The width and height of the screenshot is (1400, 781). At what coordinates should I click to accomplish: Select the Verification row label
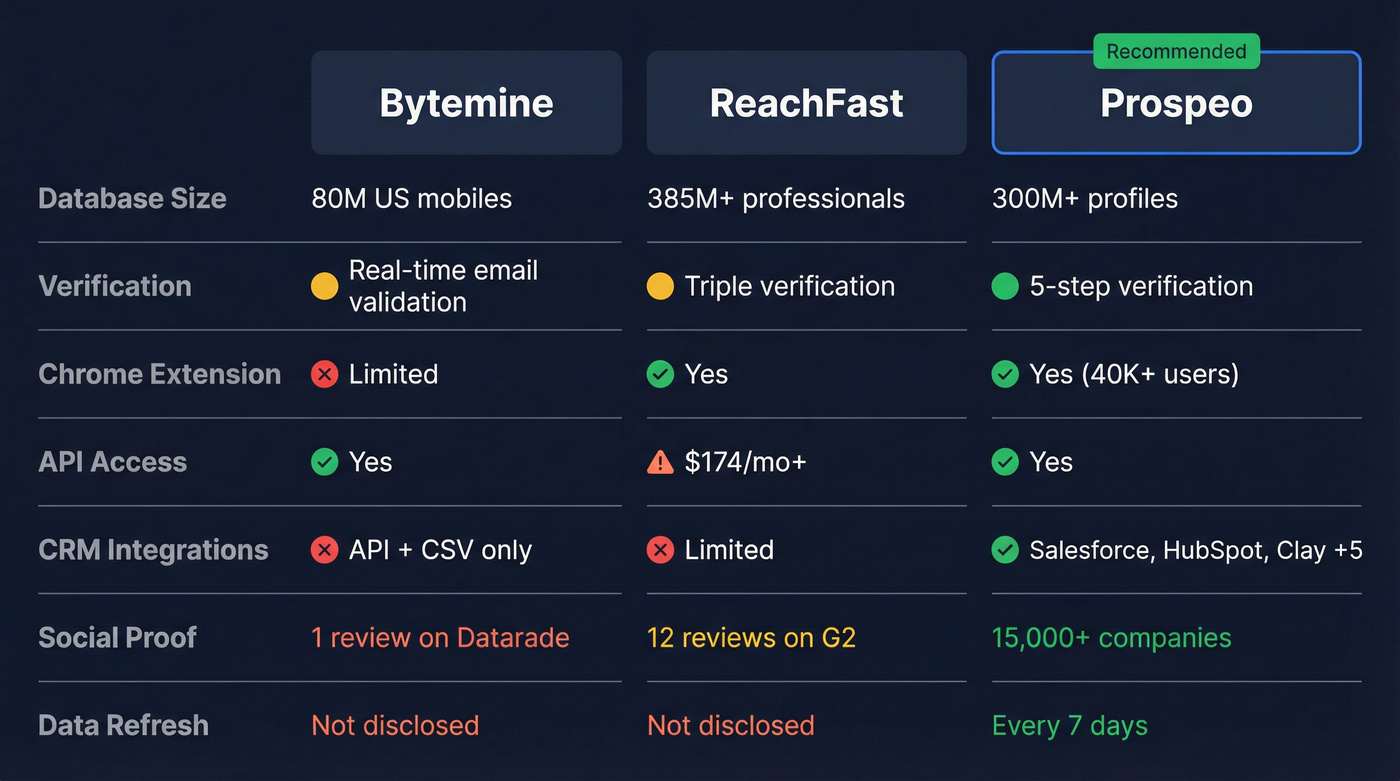point(115,286)
